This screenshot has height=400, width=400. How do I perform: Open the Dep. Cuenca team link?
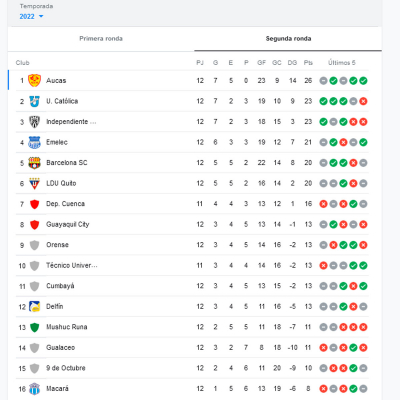coord(65,204)
